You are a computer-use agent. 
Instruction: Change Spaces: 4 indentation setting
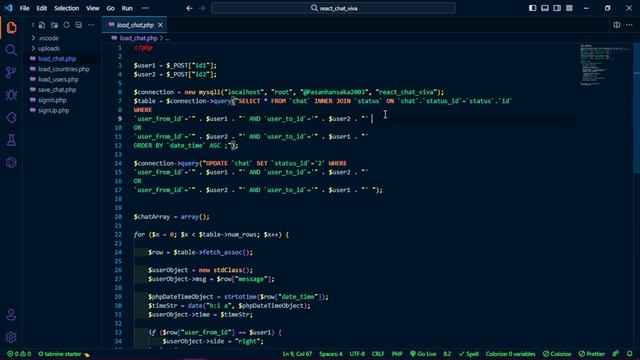click(331, 353)
